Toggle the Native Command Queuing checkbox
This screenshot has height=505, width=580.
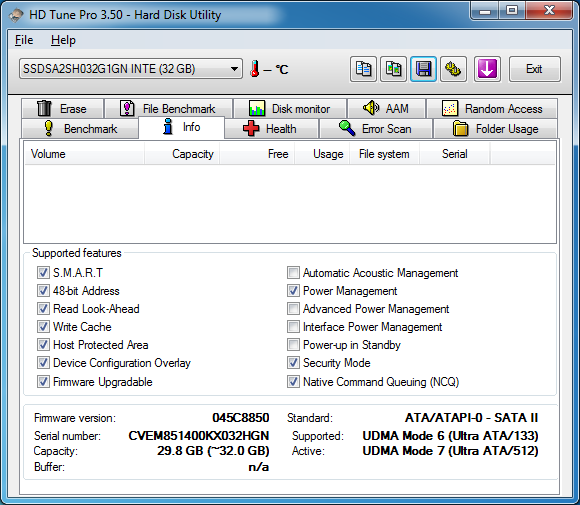click(293, 382)
